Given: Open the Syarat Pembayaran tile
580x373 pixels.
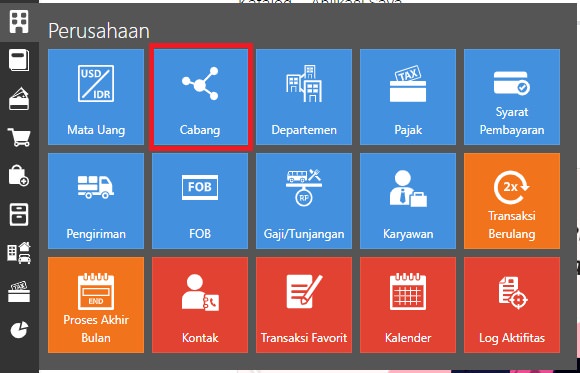Looking at the screenshot, I should pyautogui.click(x=512, y=97).
